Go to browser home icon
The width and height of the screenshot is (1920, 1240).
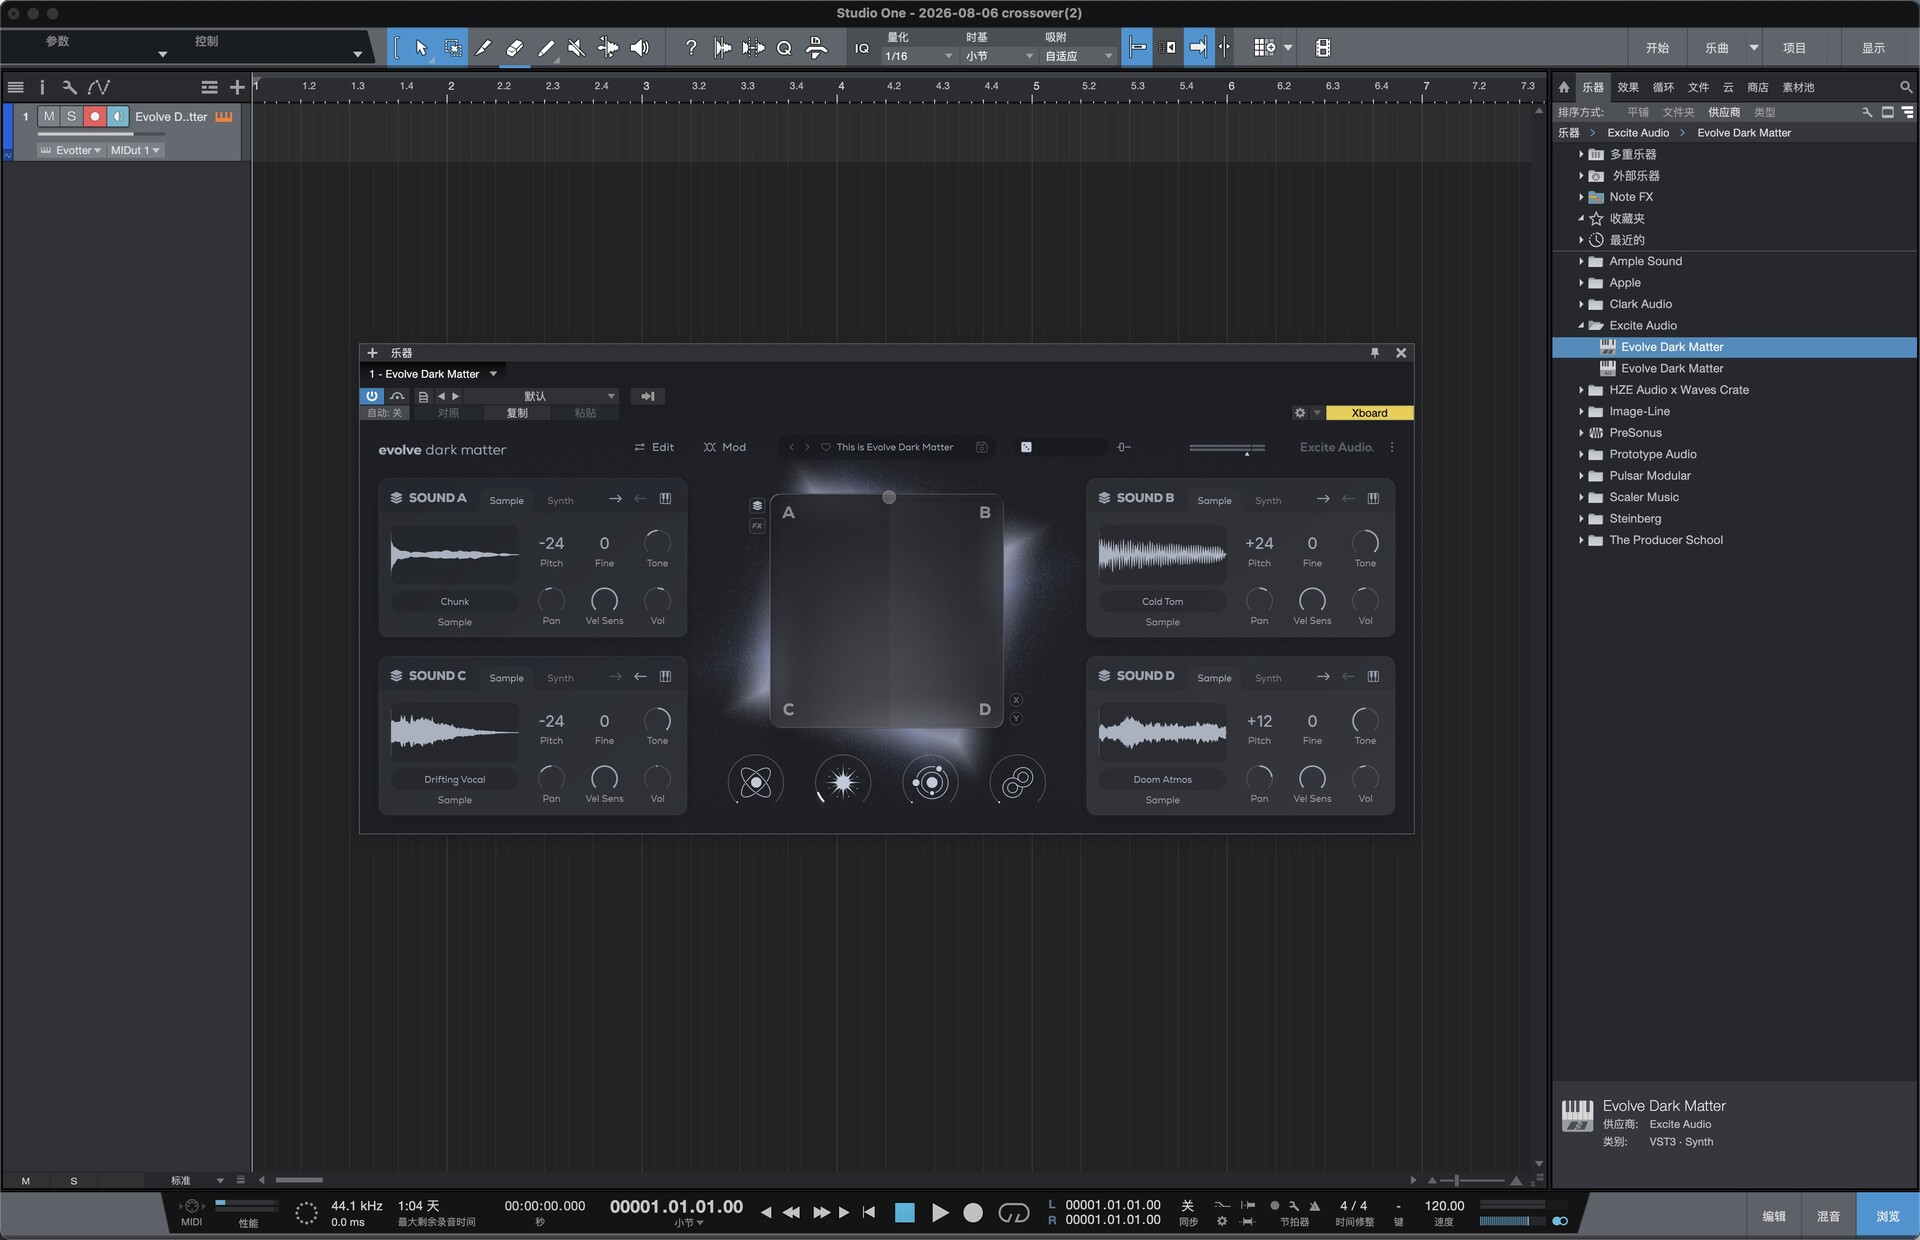[1564, 87]
